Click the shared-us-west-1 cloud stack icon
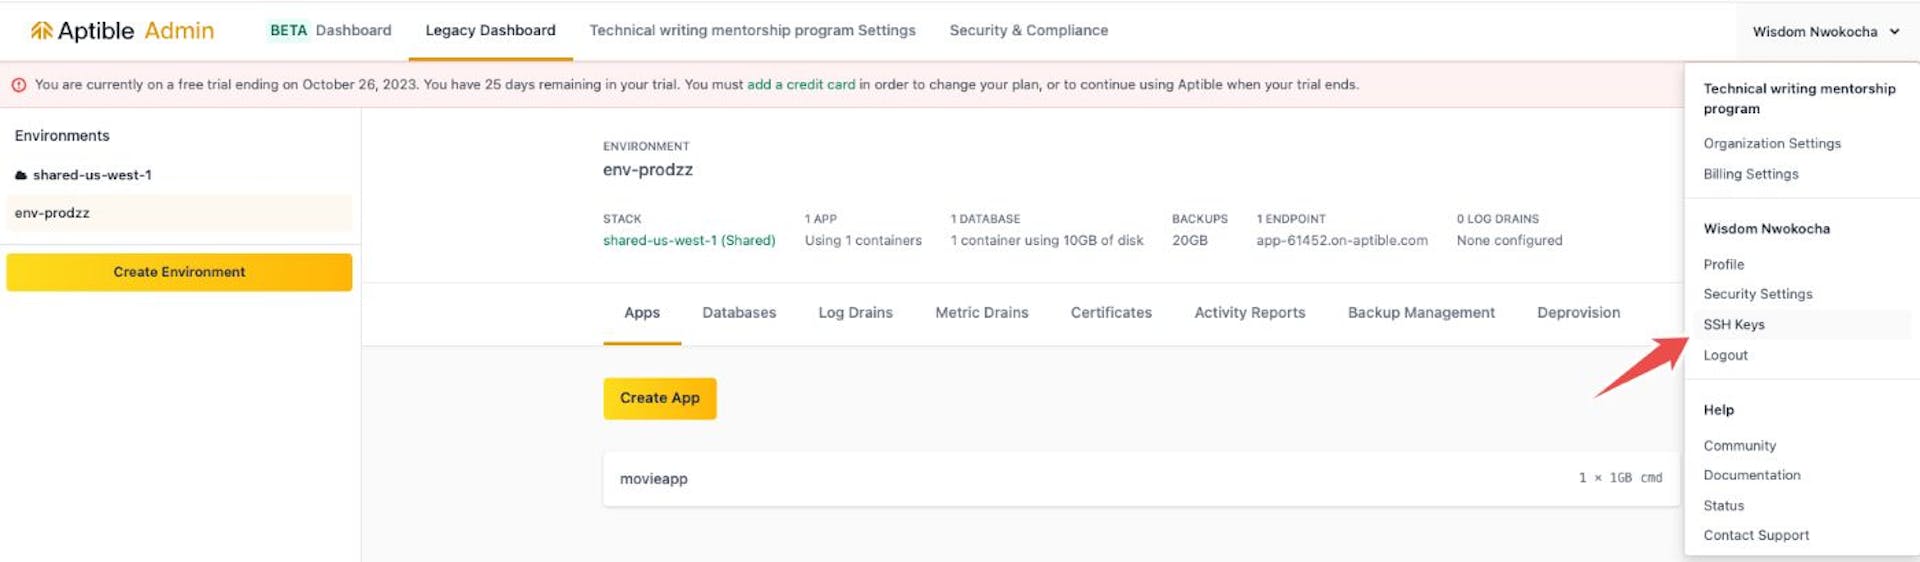This screenshot has width=1920, height=562. [x=21, y=176]
